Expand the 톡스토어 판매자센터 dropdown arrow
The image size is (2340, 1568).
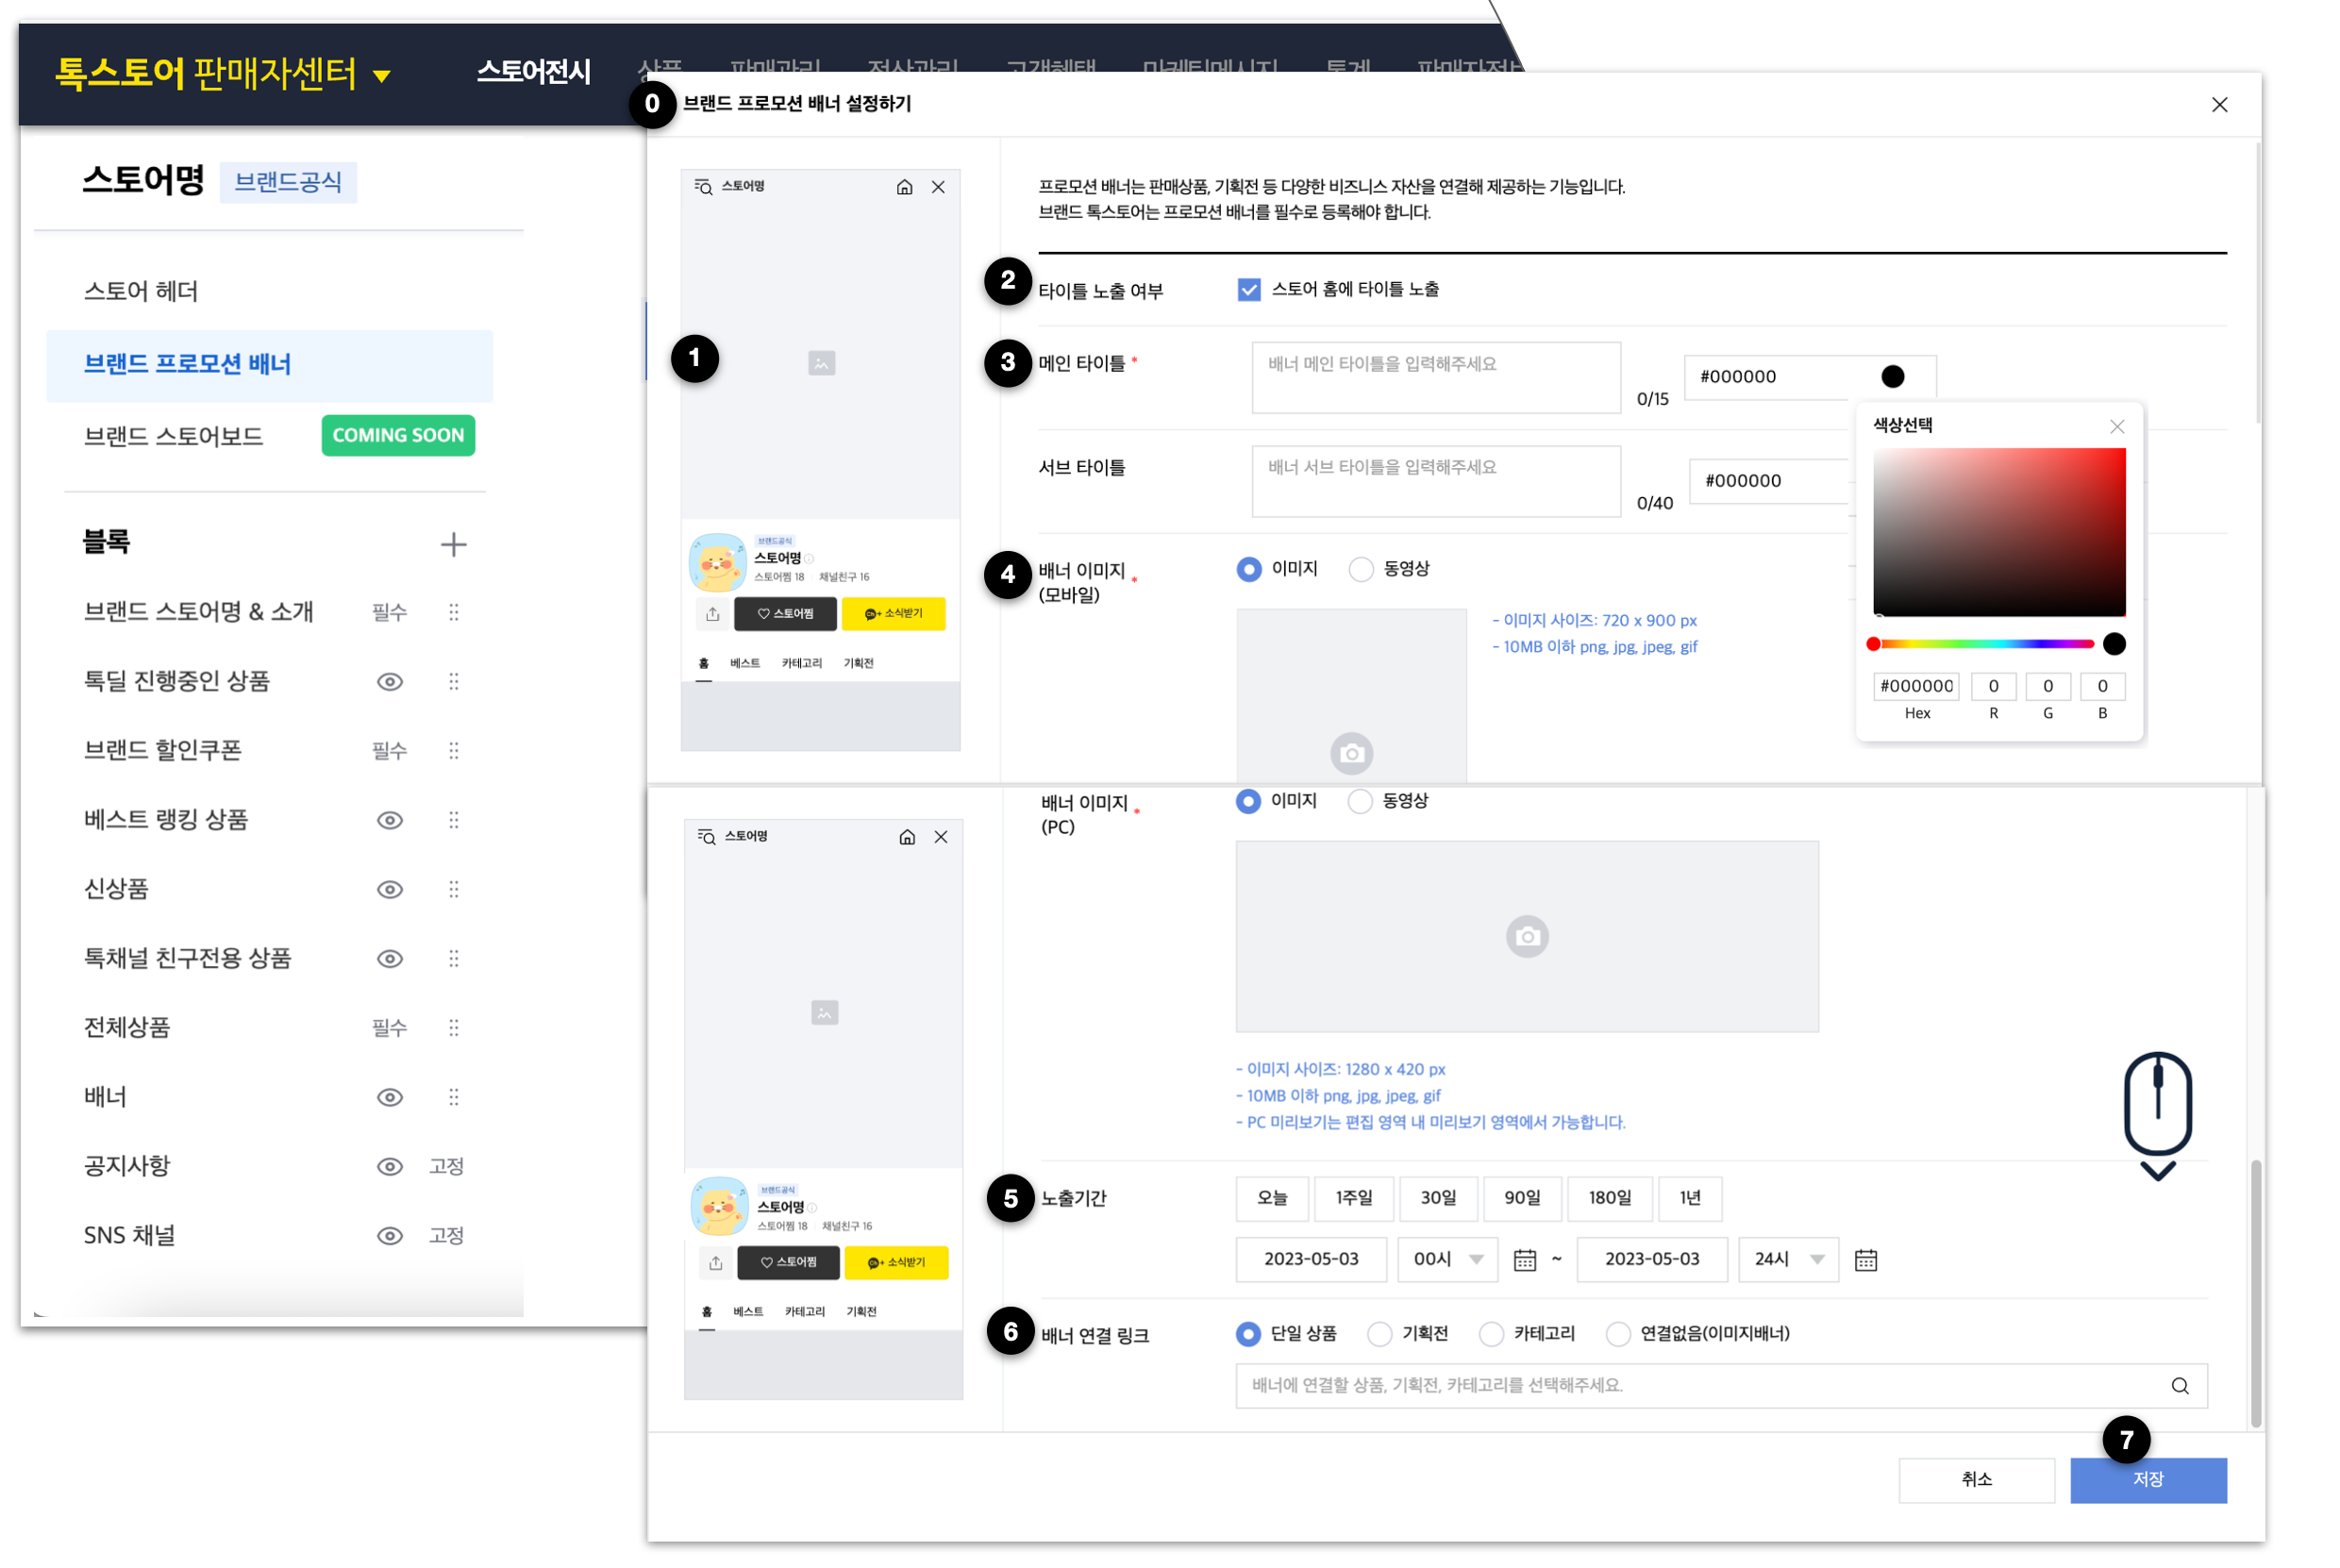(x=381, y=76)
